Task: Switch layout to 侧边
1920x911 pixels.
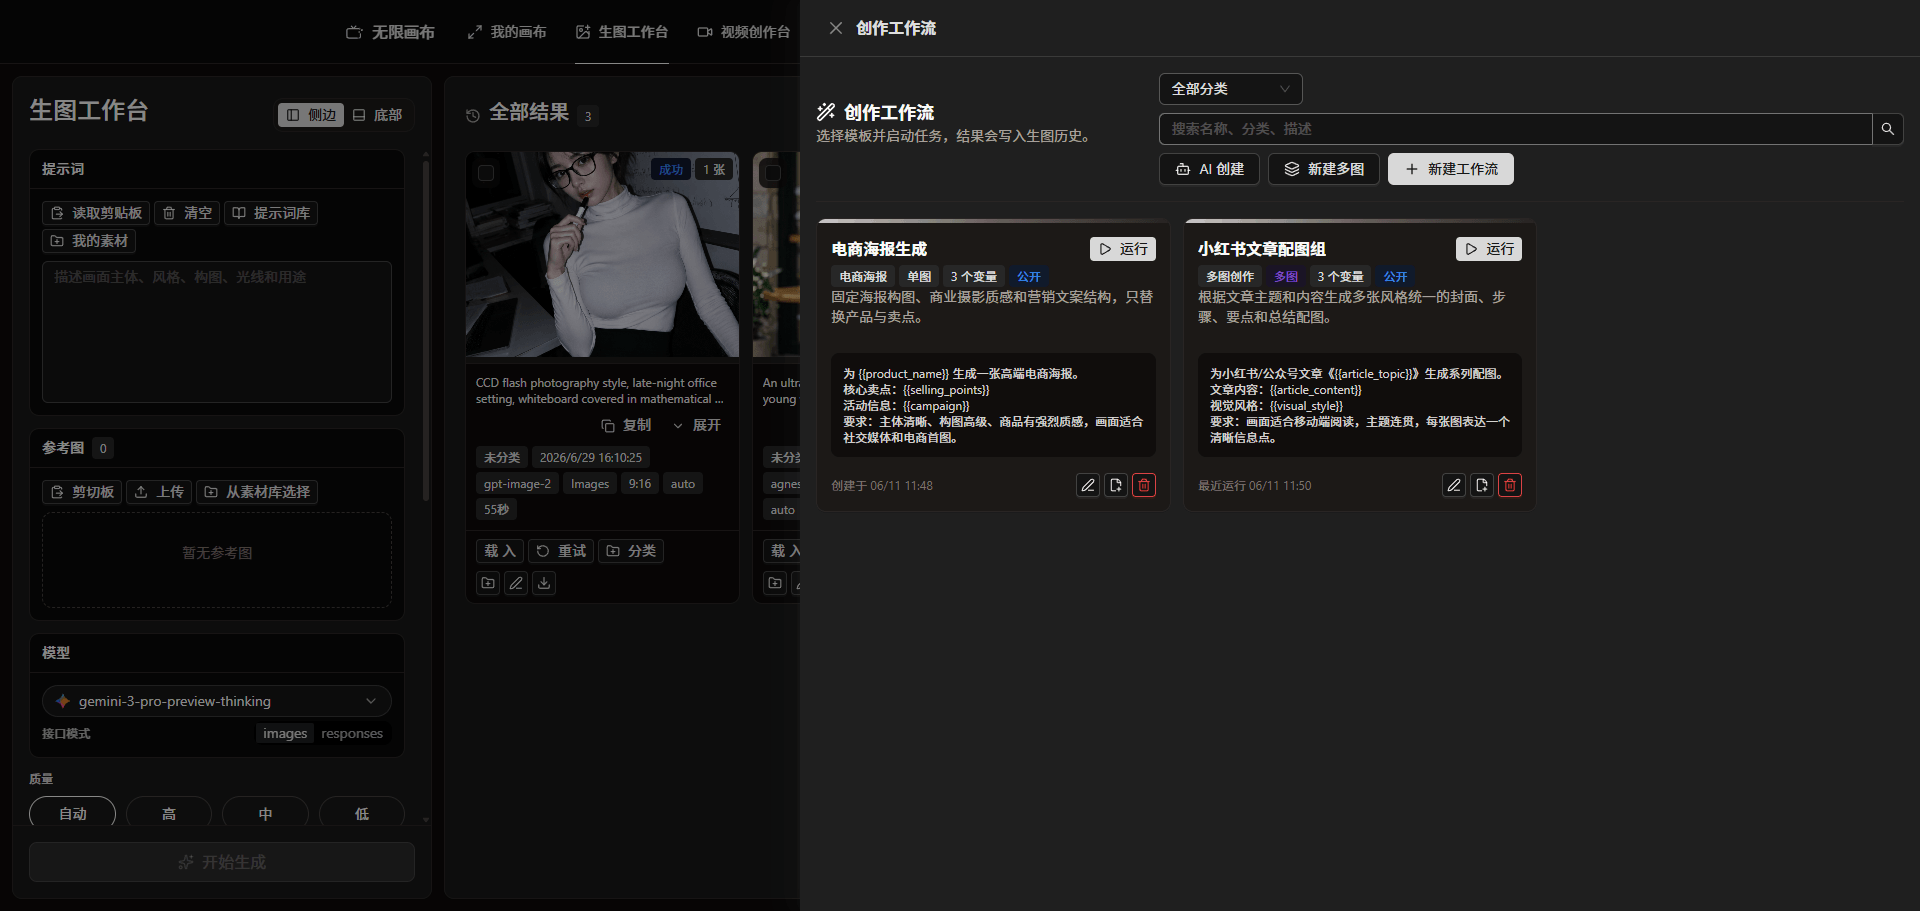Action: coord(311,115)
